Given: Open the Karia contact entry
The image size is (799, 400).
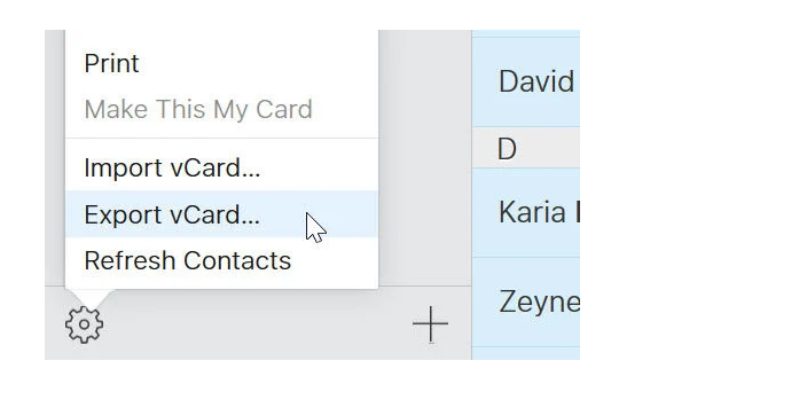Looking at the screenshot, I should (x=526, y=212).
